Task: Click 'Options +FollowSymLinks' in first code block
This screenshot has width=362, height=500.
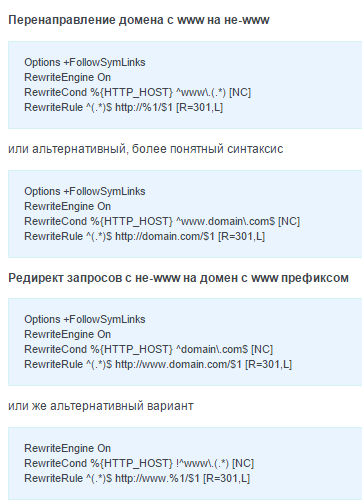Action: (x=85, y=62)
